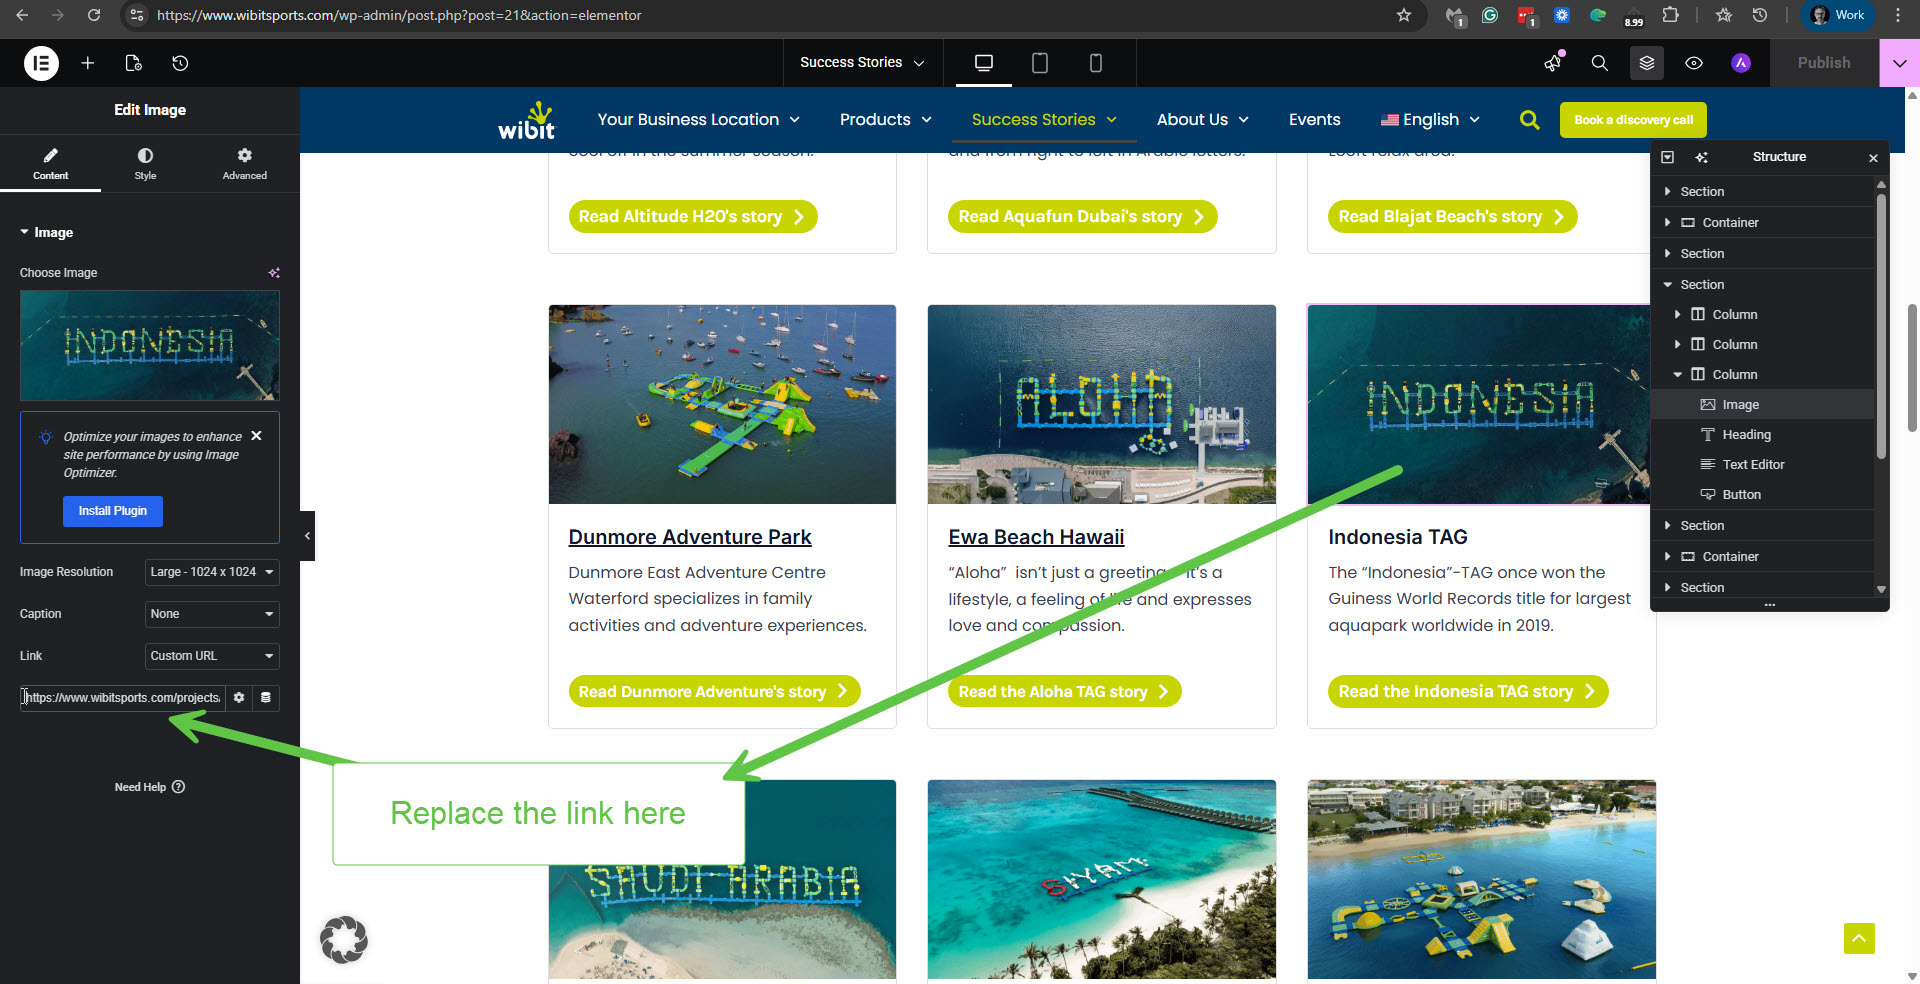The image size is (1920, 984).
Task: Switch to desktop responsive view
Action: [x=984, y=63]
